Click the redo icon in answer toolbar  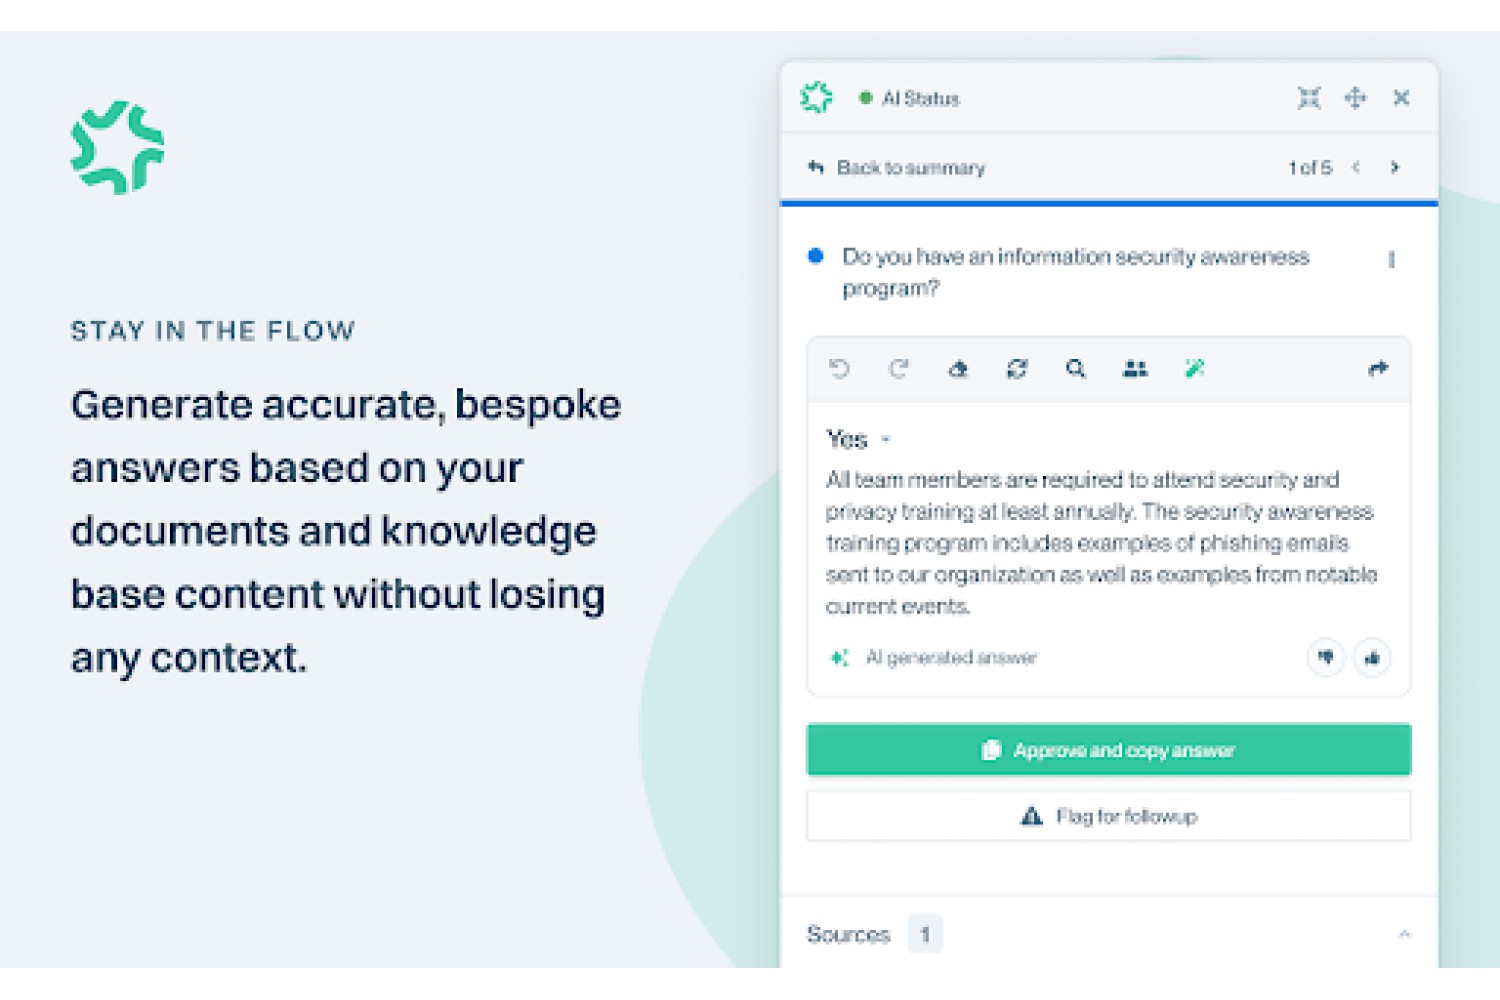(898, 369)
